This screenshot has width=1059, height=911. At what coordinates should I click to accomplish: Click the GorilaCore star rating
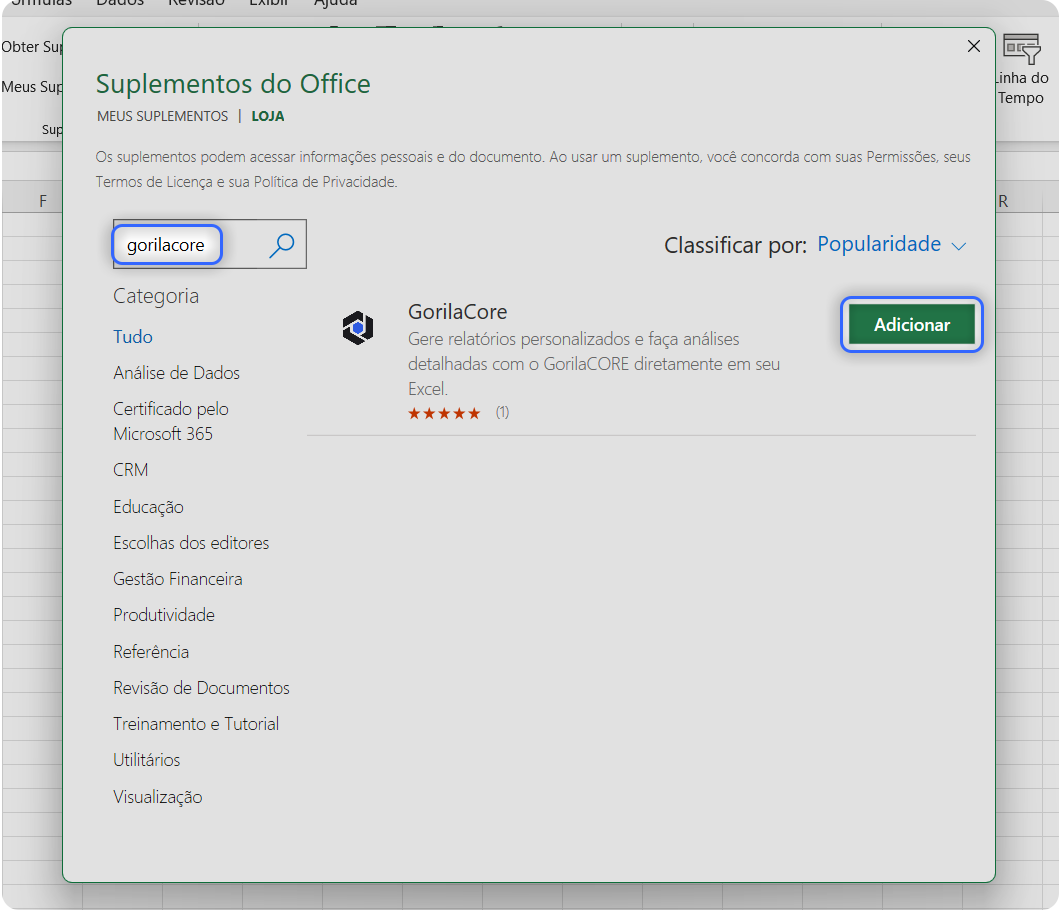coord(444,413)
